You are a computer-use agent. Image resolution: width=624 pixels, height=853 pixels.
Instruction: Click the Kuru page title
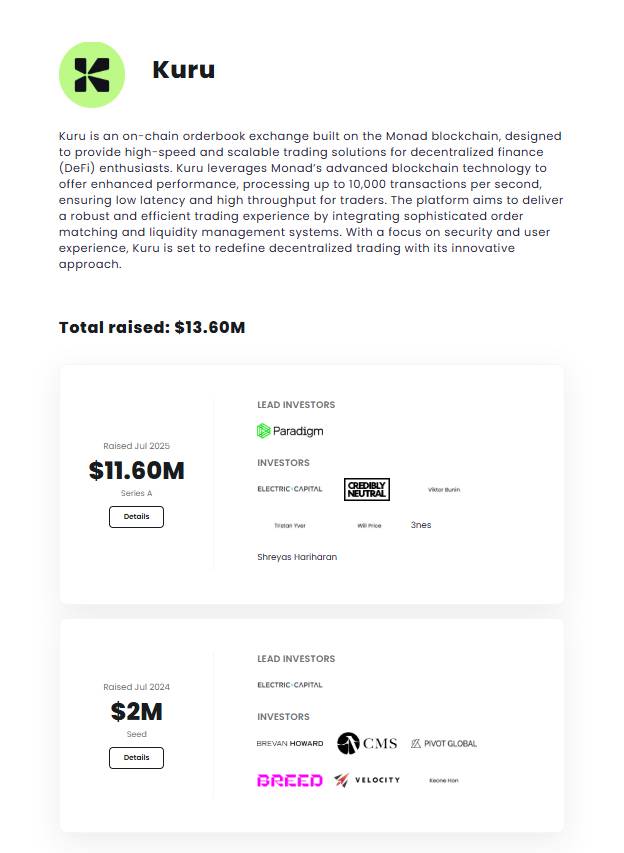[x=183, y=70]
